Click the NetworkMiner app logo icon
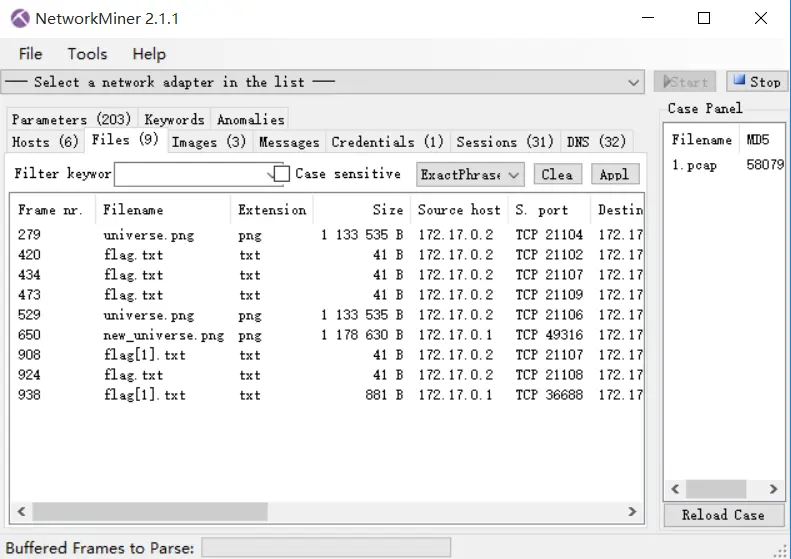This screenshot has width=791, height=559. click(x=20, y=19)
